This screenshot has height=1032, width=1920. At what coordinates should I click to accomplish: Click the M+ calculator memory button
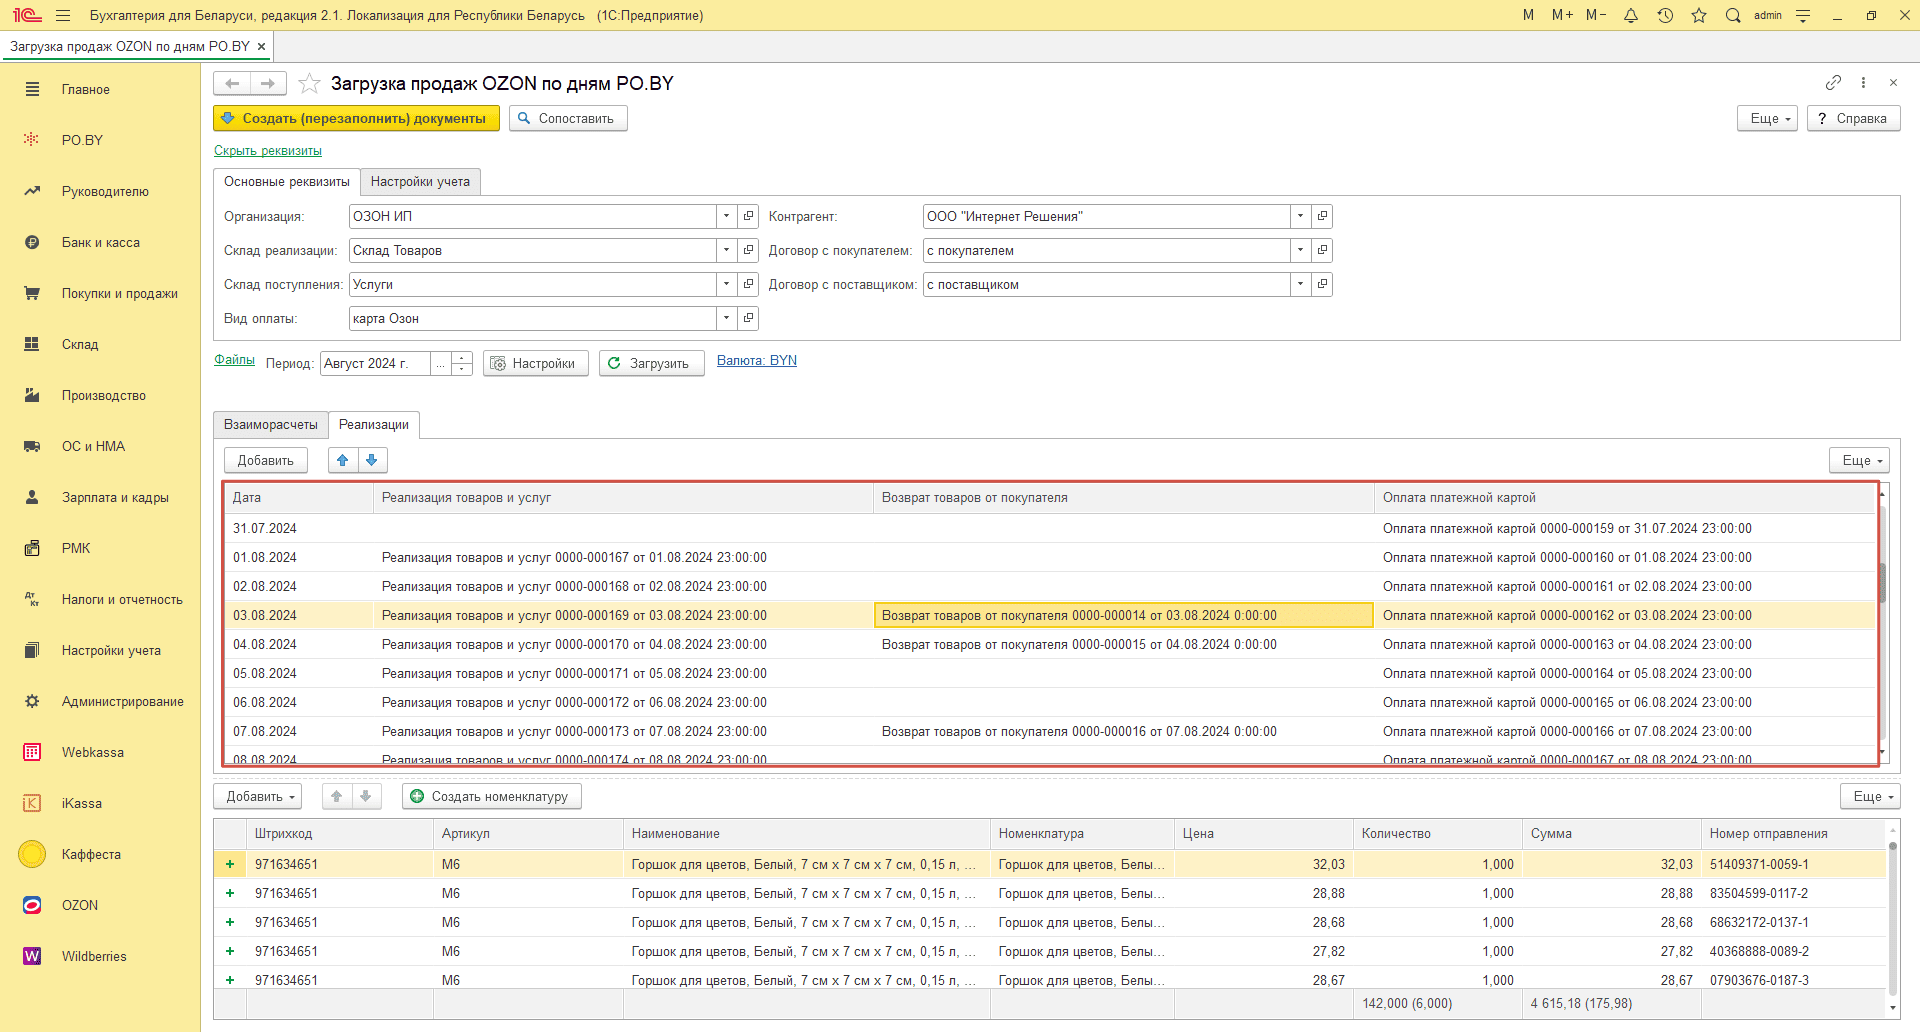point(1562,15)
